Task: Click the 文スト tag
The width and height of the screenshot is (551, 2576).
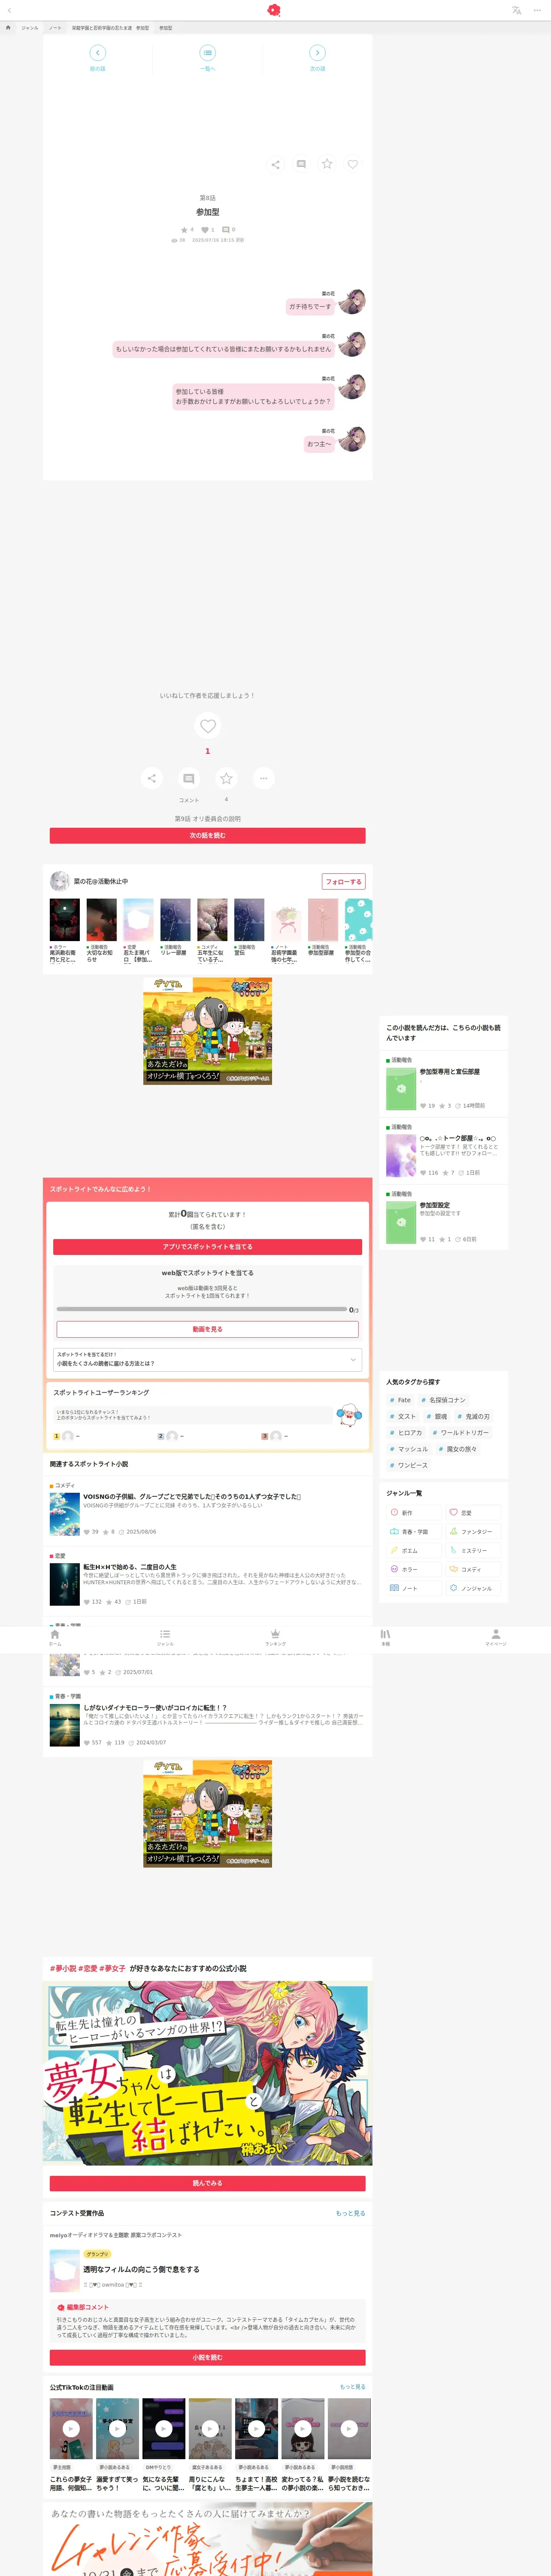Action: click(403, 1416)
